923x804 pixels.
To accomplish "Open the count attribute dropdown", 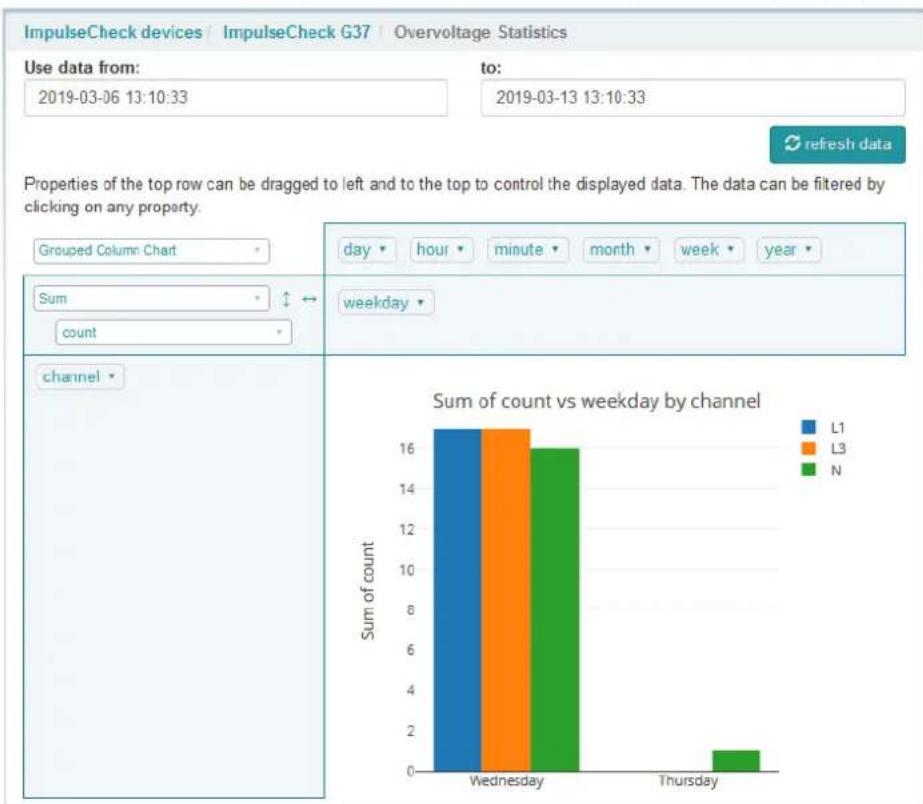I will coord(173,333).
